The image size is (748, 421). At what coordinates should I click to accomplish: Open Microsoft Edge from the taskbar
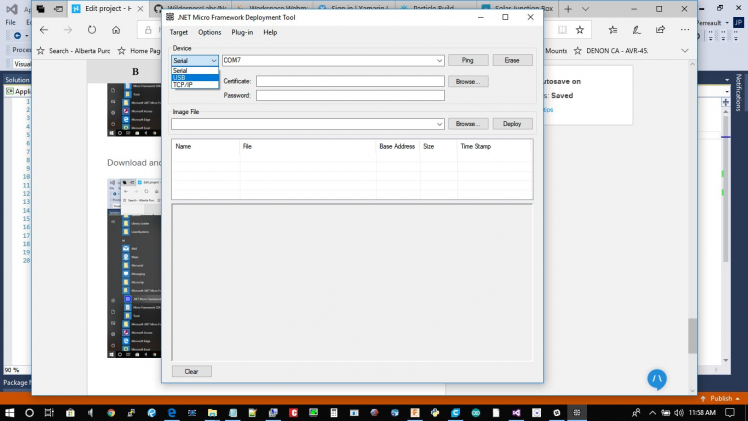coord(171,412)
